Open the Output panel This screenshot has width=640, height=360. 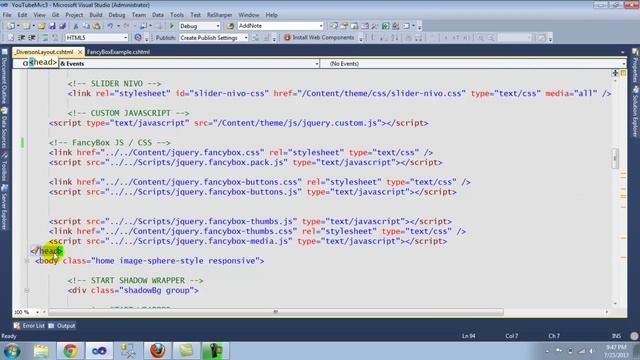[x=62, y=326]
